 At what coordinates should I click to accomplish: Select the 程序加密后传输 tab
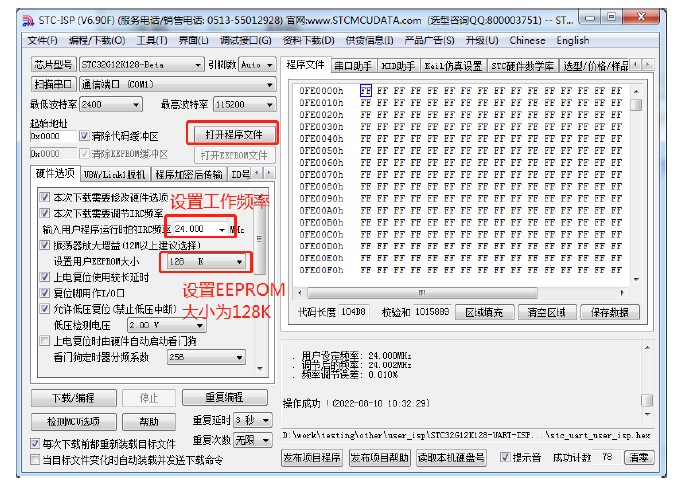tap(189, 174)
